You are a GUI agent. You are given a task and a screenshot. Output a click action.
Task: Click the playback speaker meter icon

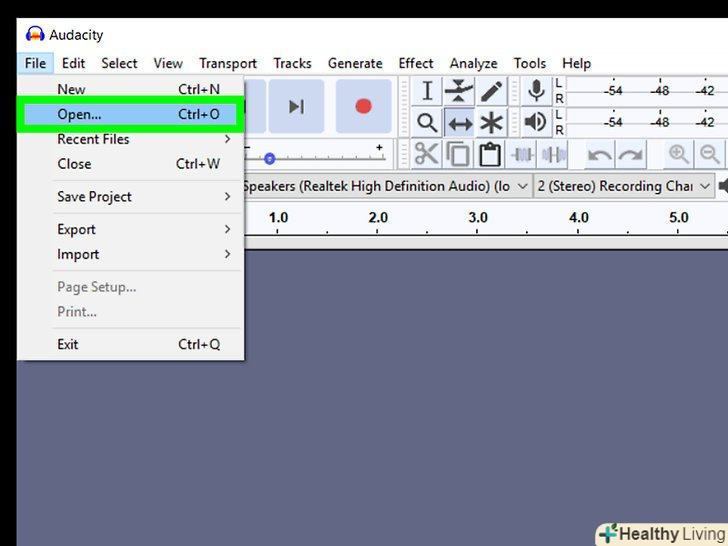[536, 122]
